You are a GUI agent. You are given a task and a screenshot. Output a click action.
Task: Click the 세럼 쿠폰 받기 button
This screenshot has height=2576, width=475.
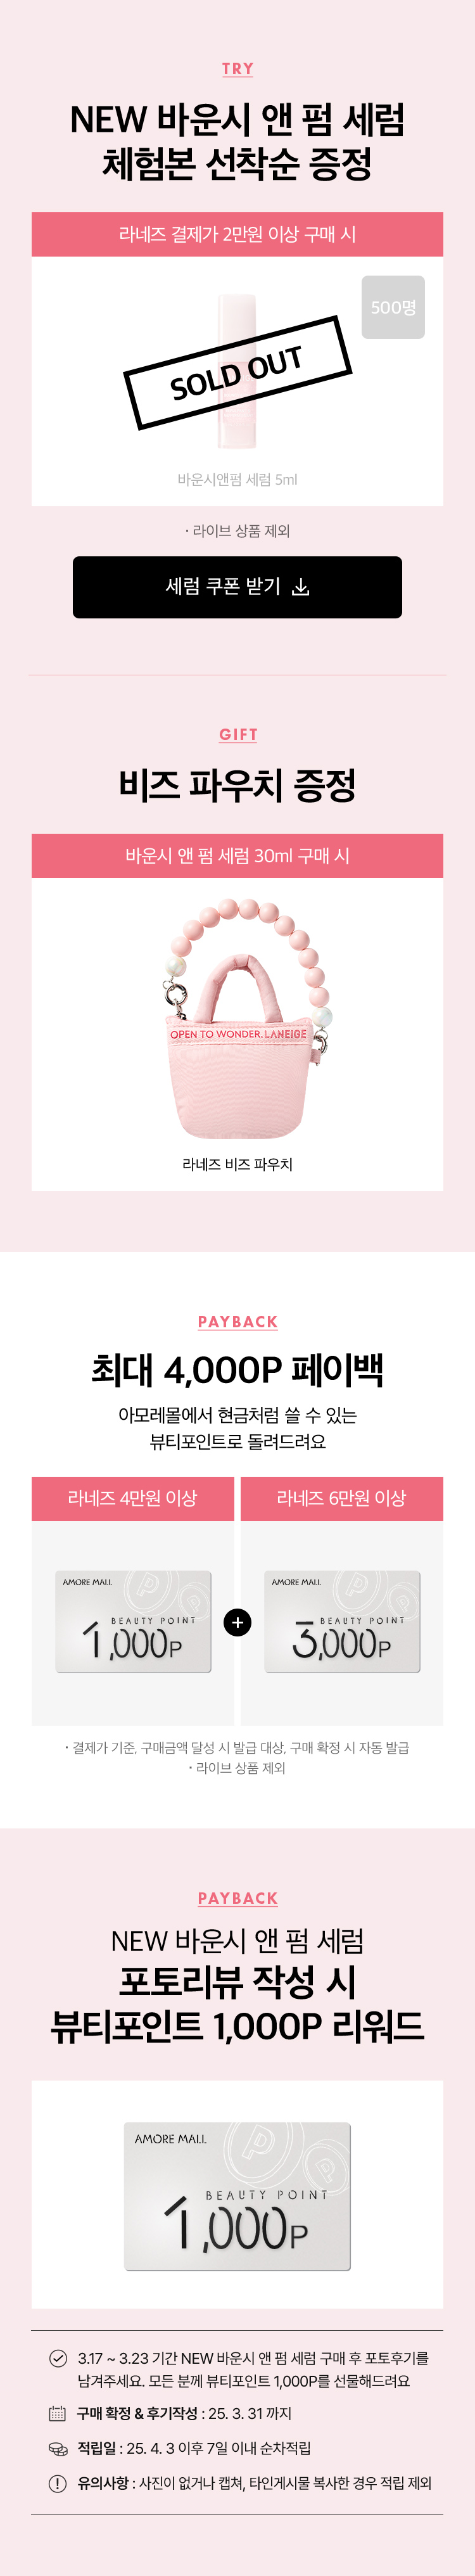[237, 587]
